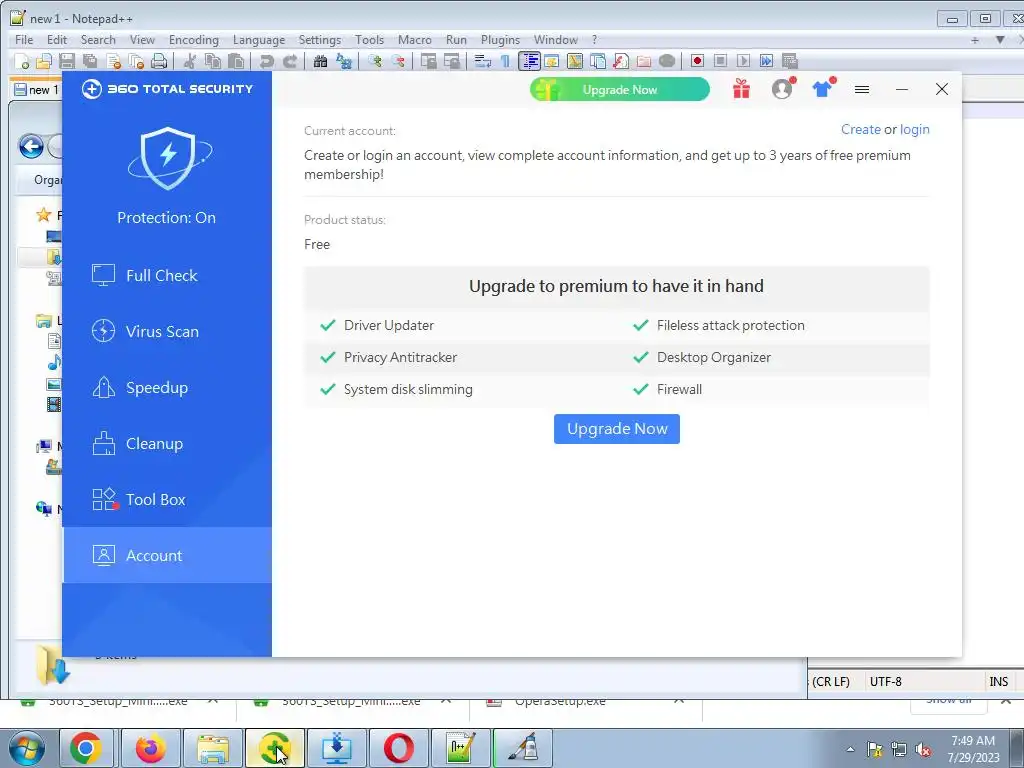
Task: Open Tool Box in 360 sidebar
Action: [x=167, y=500]
